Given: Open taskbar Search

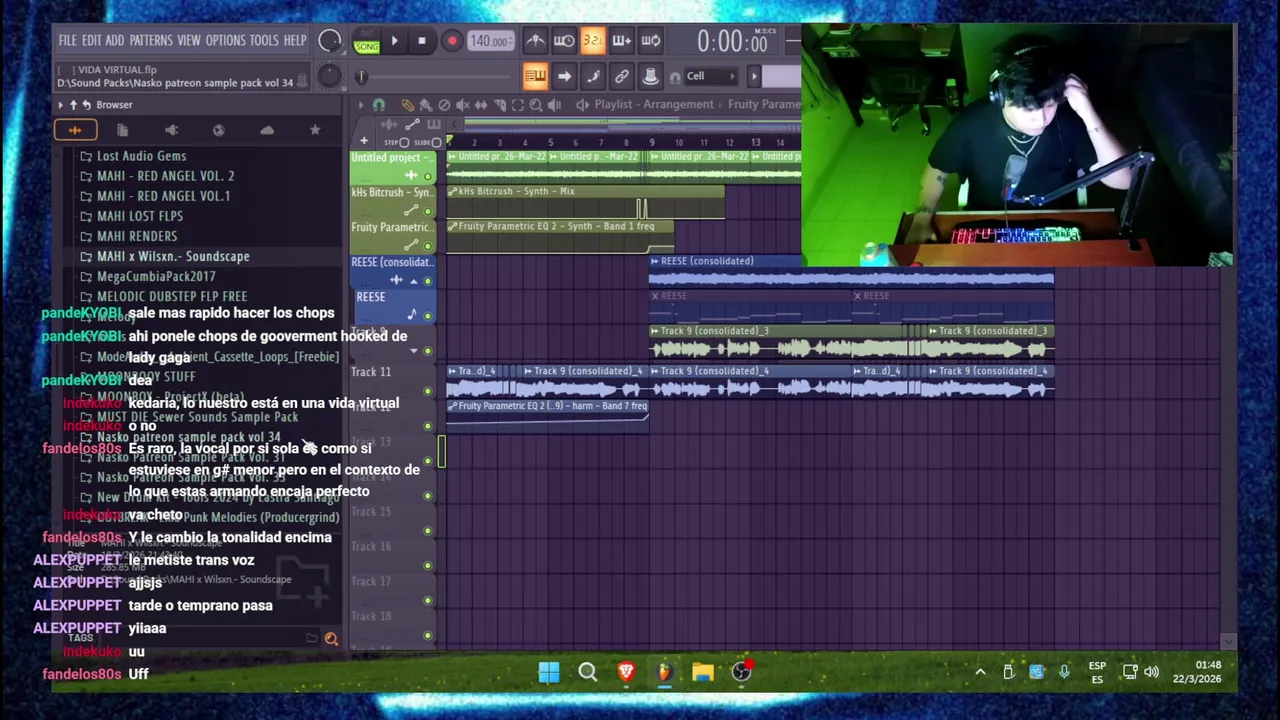Looking at the screenshot, I should tap(588, 672).
